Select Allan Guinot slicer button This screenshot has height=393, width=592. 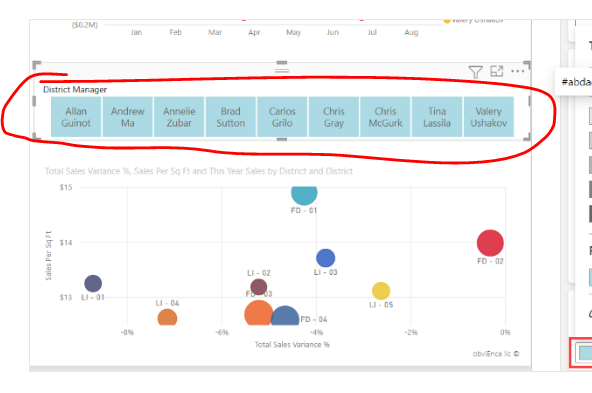[x=76, y=117]
